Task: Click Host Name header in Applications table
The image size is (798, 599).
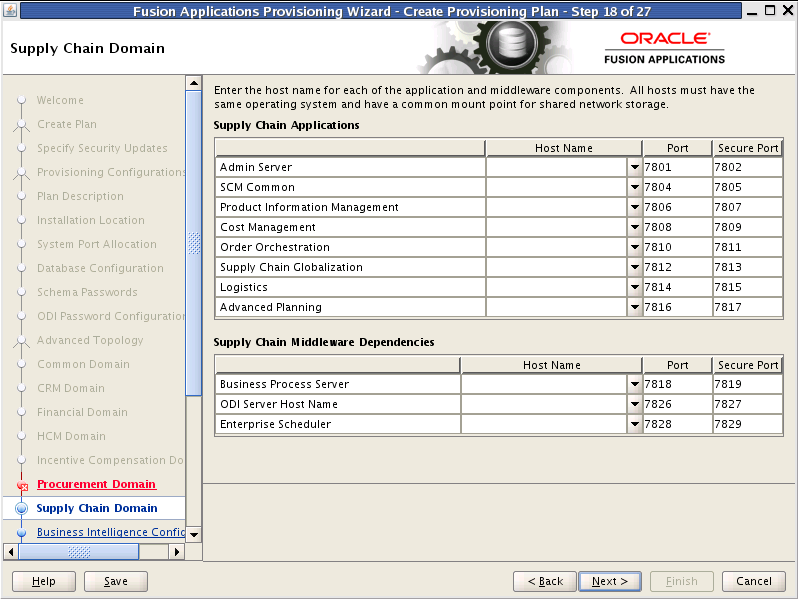Action: coord(564,148)
